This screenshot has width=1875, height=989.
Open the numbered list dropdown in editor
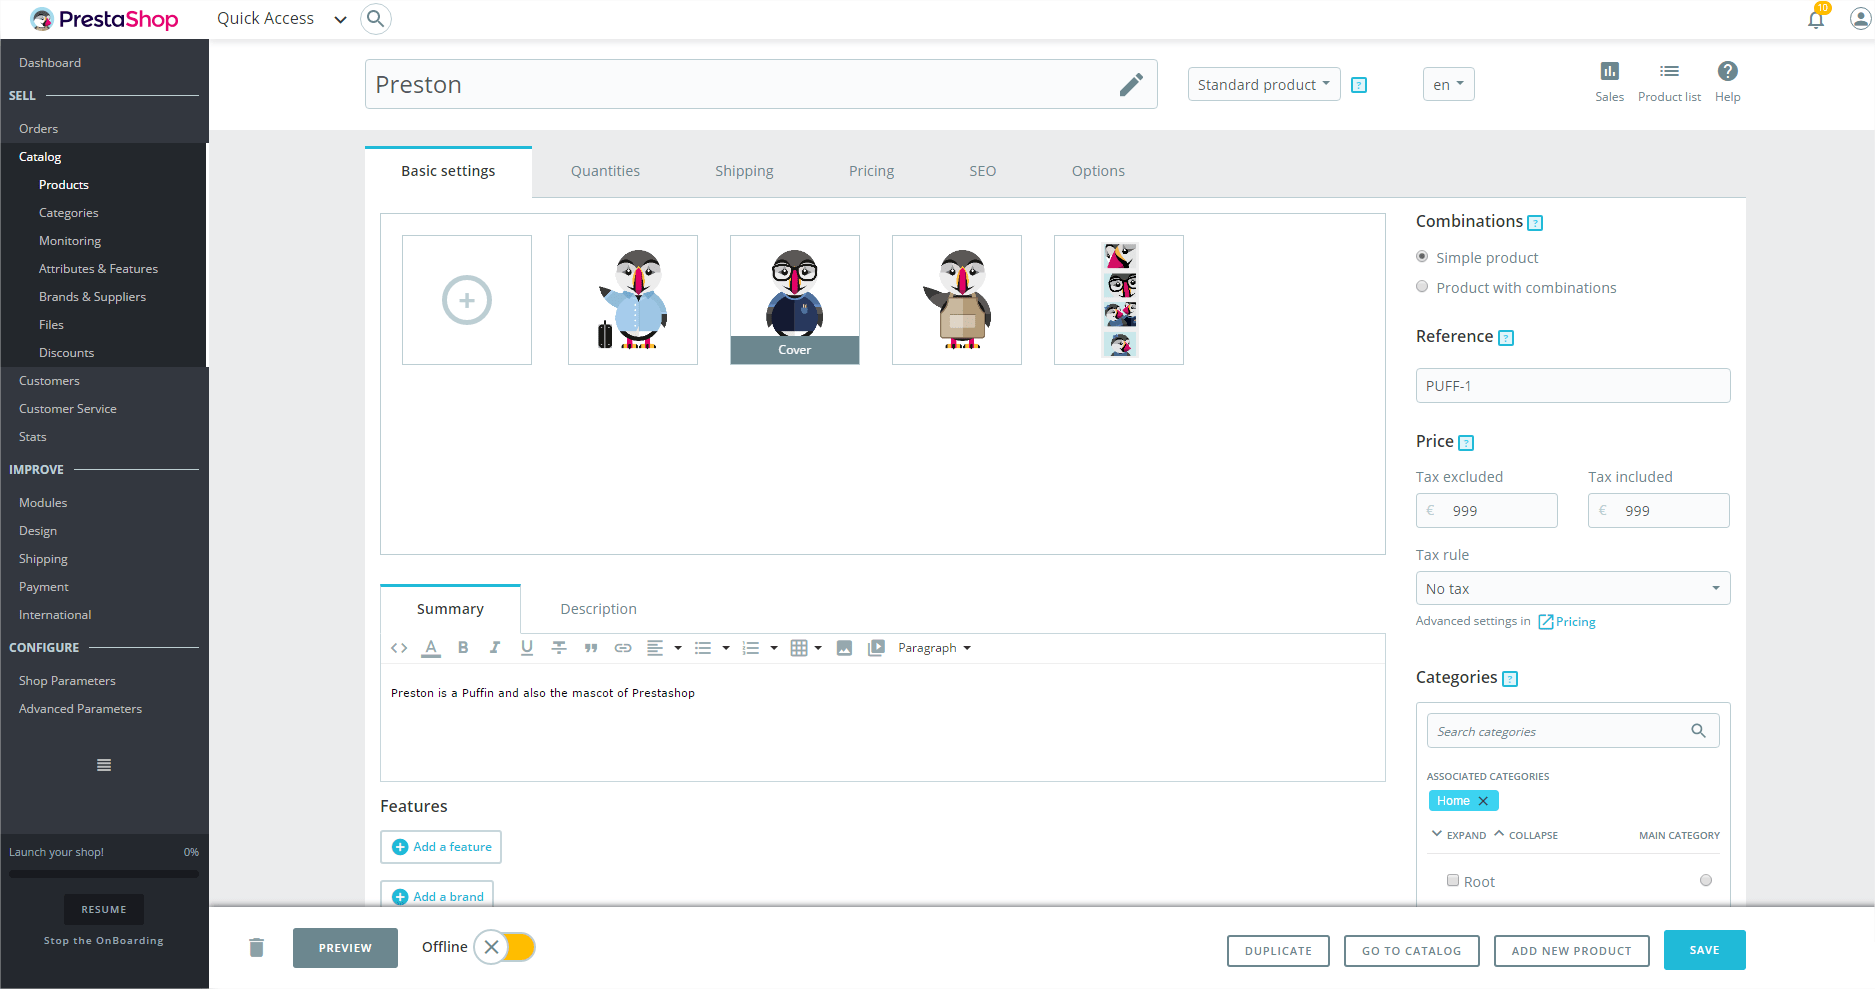(760, 648)
